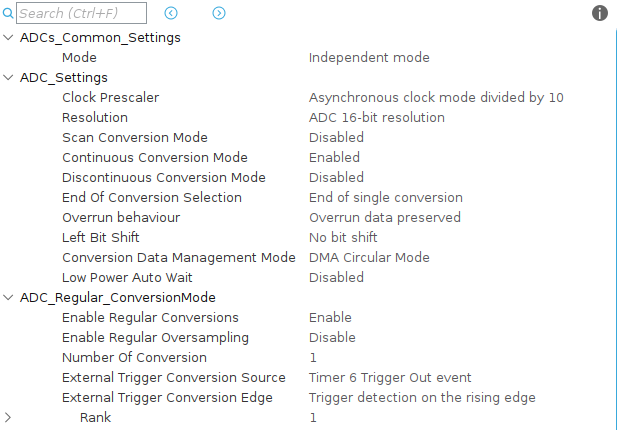Toggle Continuous Conversion Mode Enabled value
The width and height of the screenshot is (617, 430).
334,158
